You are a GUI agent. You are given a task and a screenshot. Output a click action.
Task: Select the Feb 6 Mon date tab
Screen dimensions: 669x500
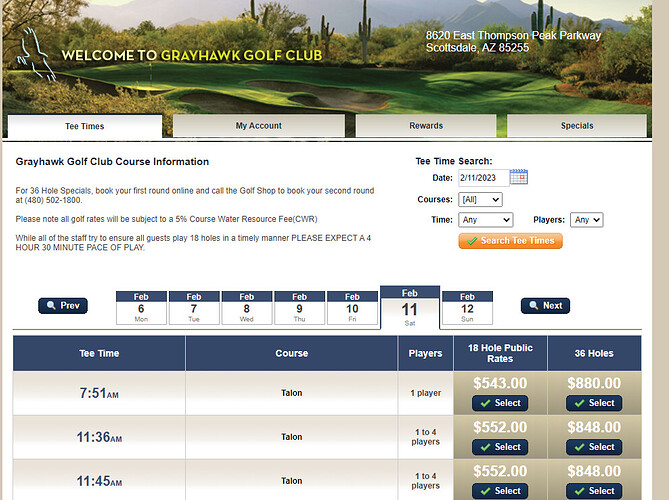pos(141,308)
